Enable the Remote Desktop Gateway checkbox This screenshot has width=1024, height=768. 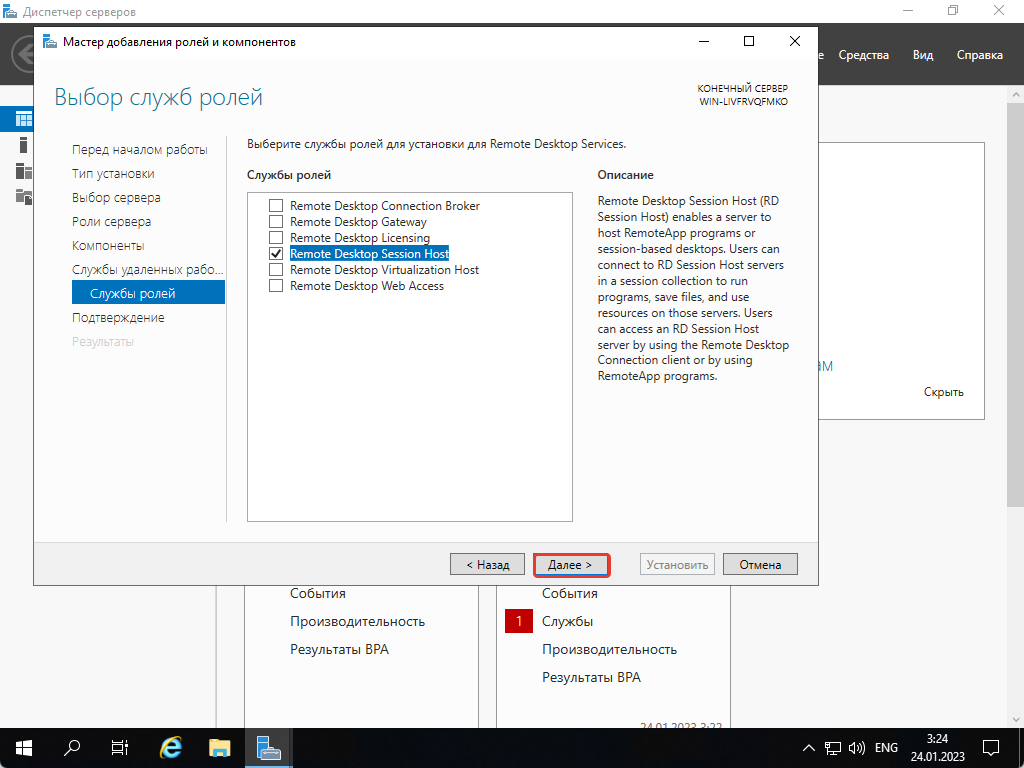(x=276, y=222)
